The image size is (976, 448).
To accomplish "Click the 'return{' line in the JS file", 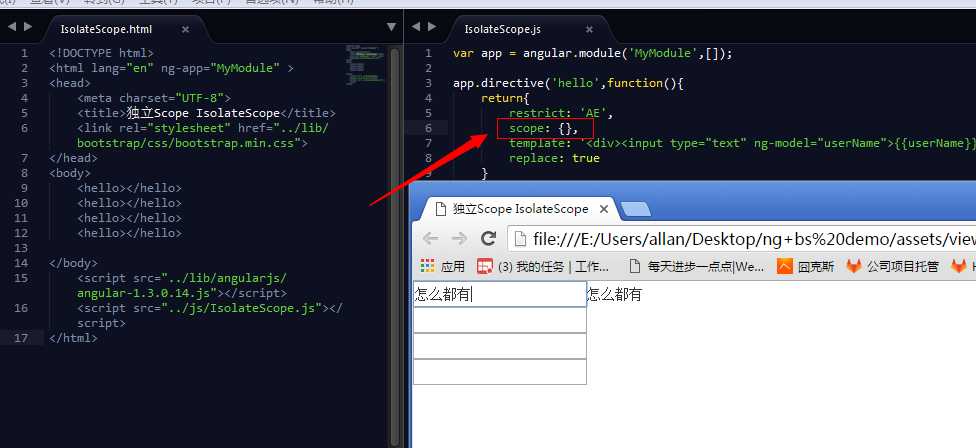I will pos(505,98).
